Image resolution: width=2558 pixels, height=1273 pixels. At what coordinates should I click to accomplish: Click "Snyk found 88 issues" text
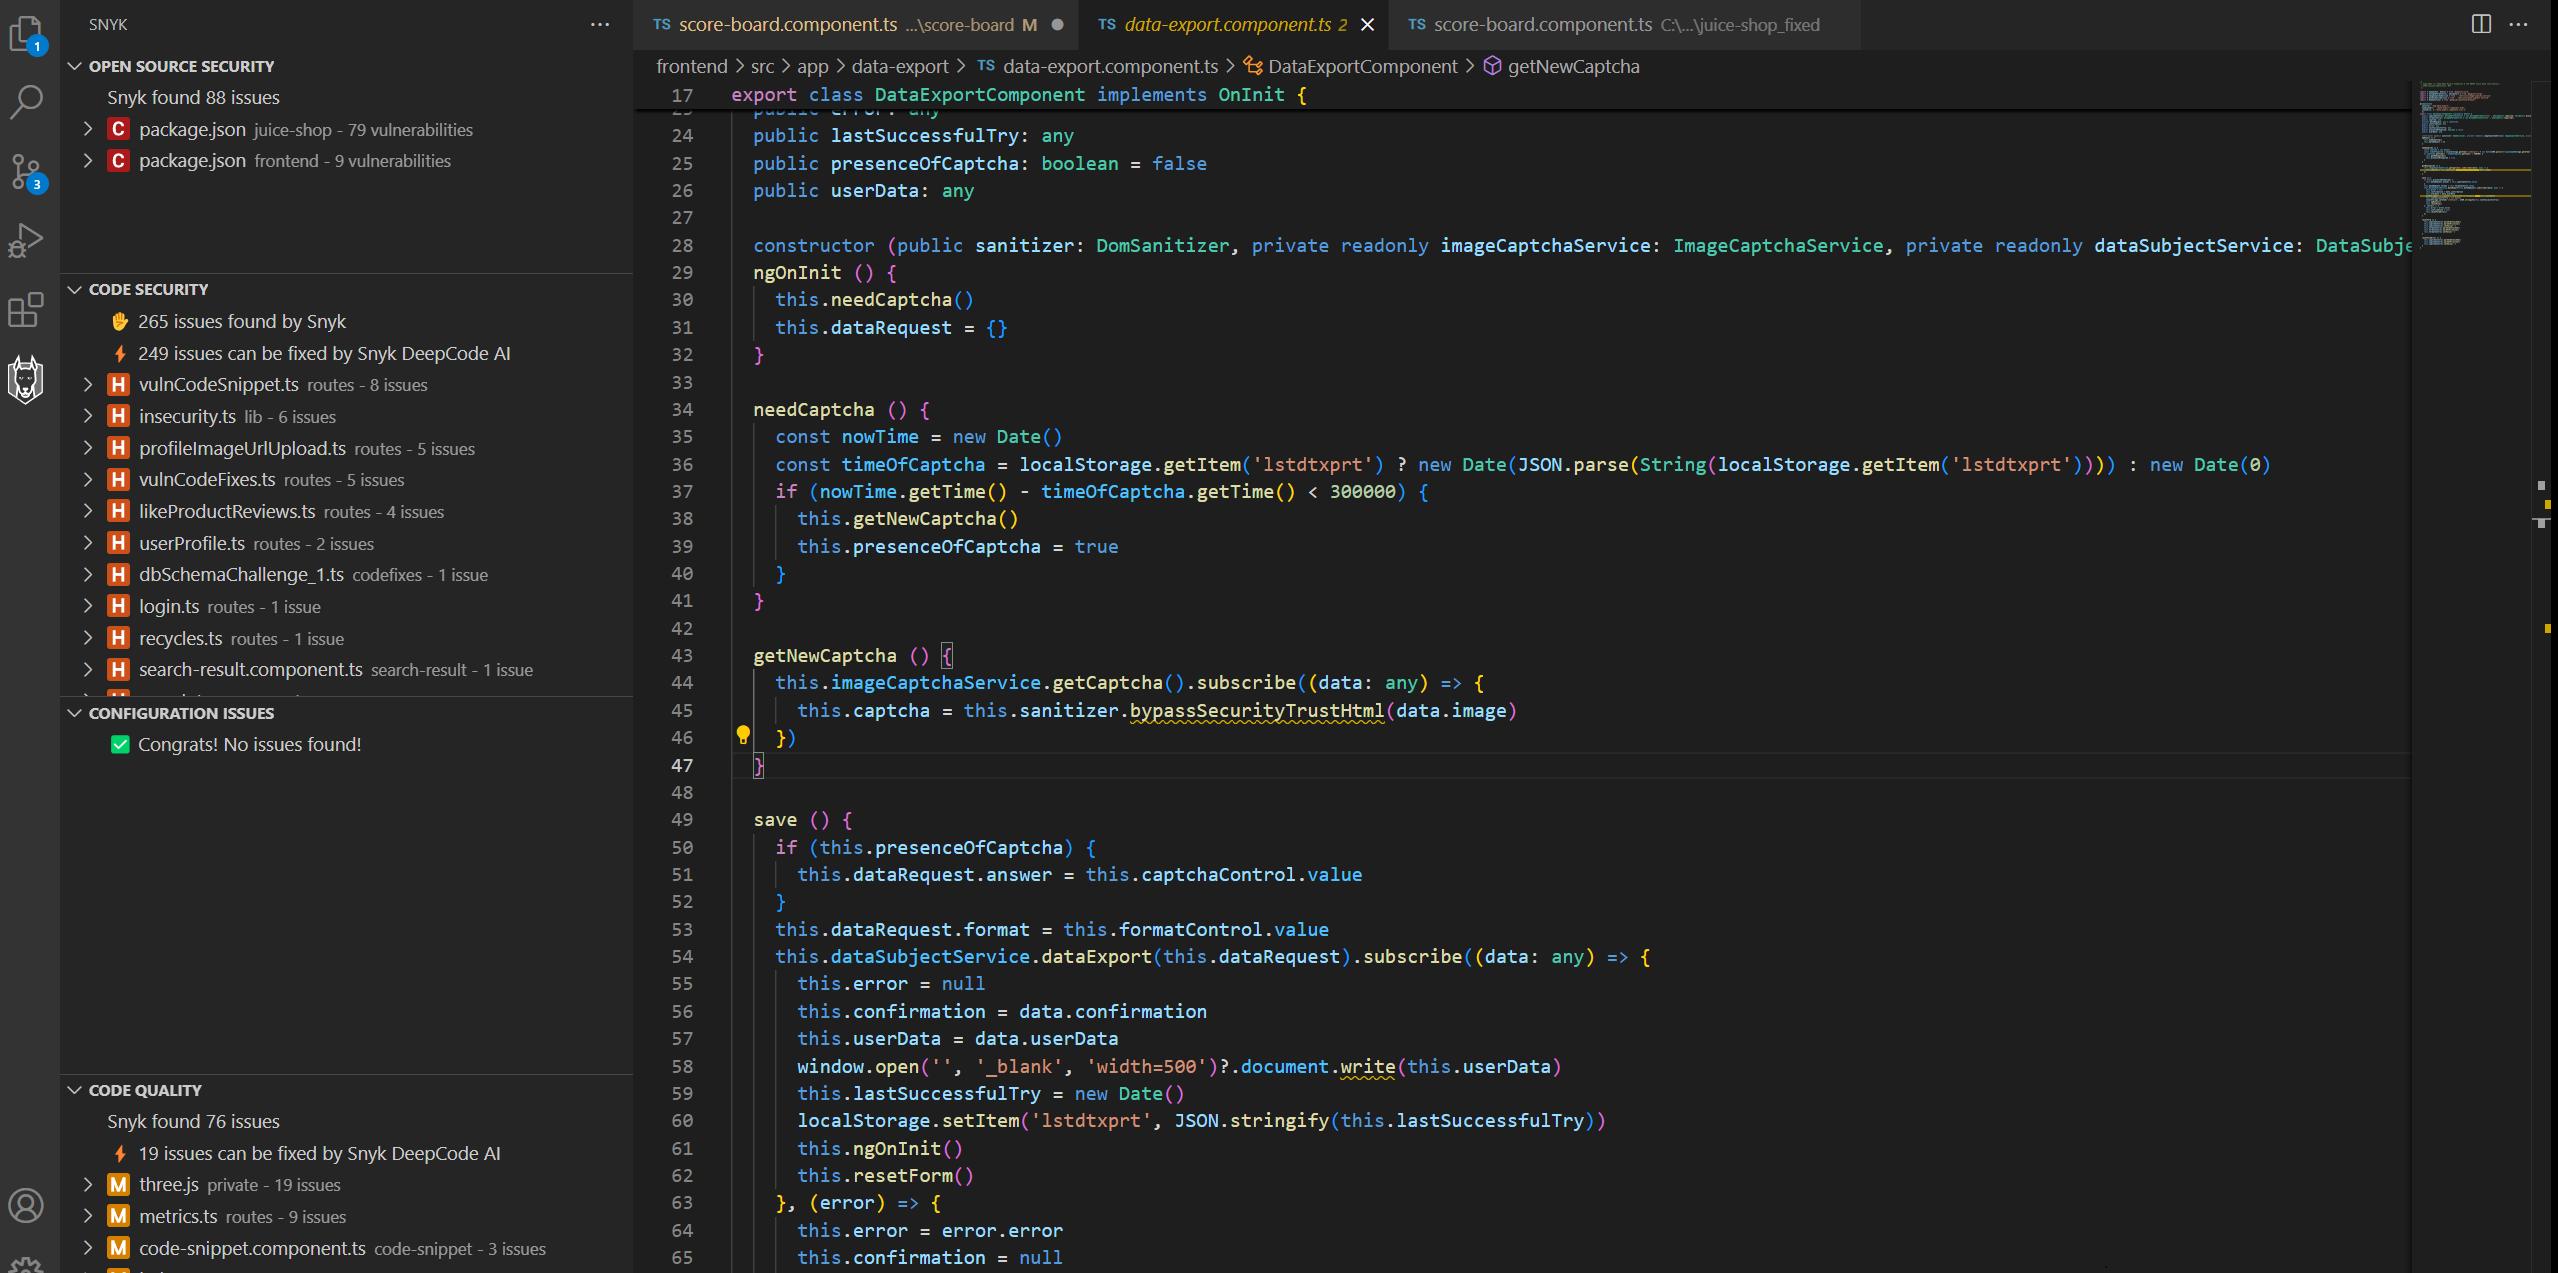193,97
